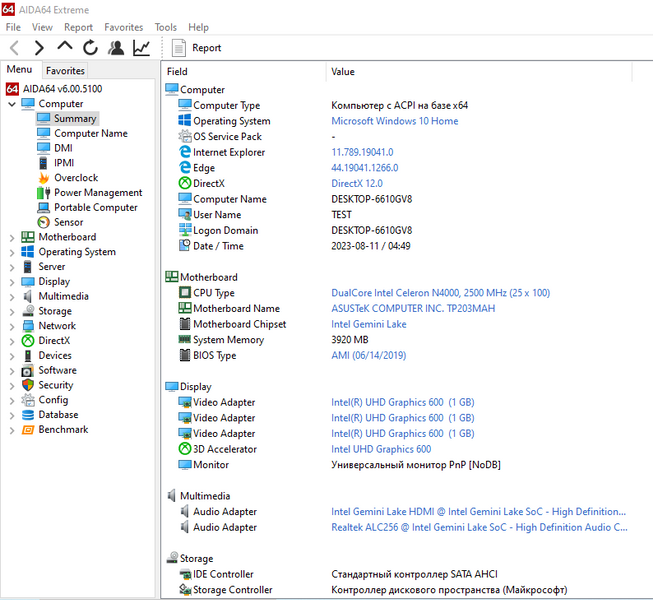Go up one level with the up arrow button
Image resolution: width=653 pixels, height=600 pixels.
click(65, 47)
